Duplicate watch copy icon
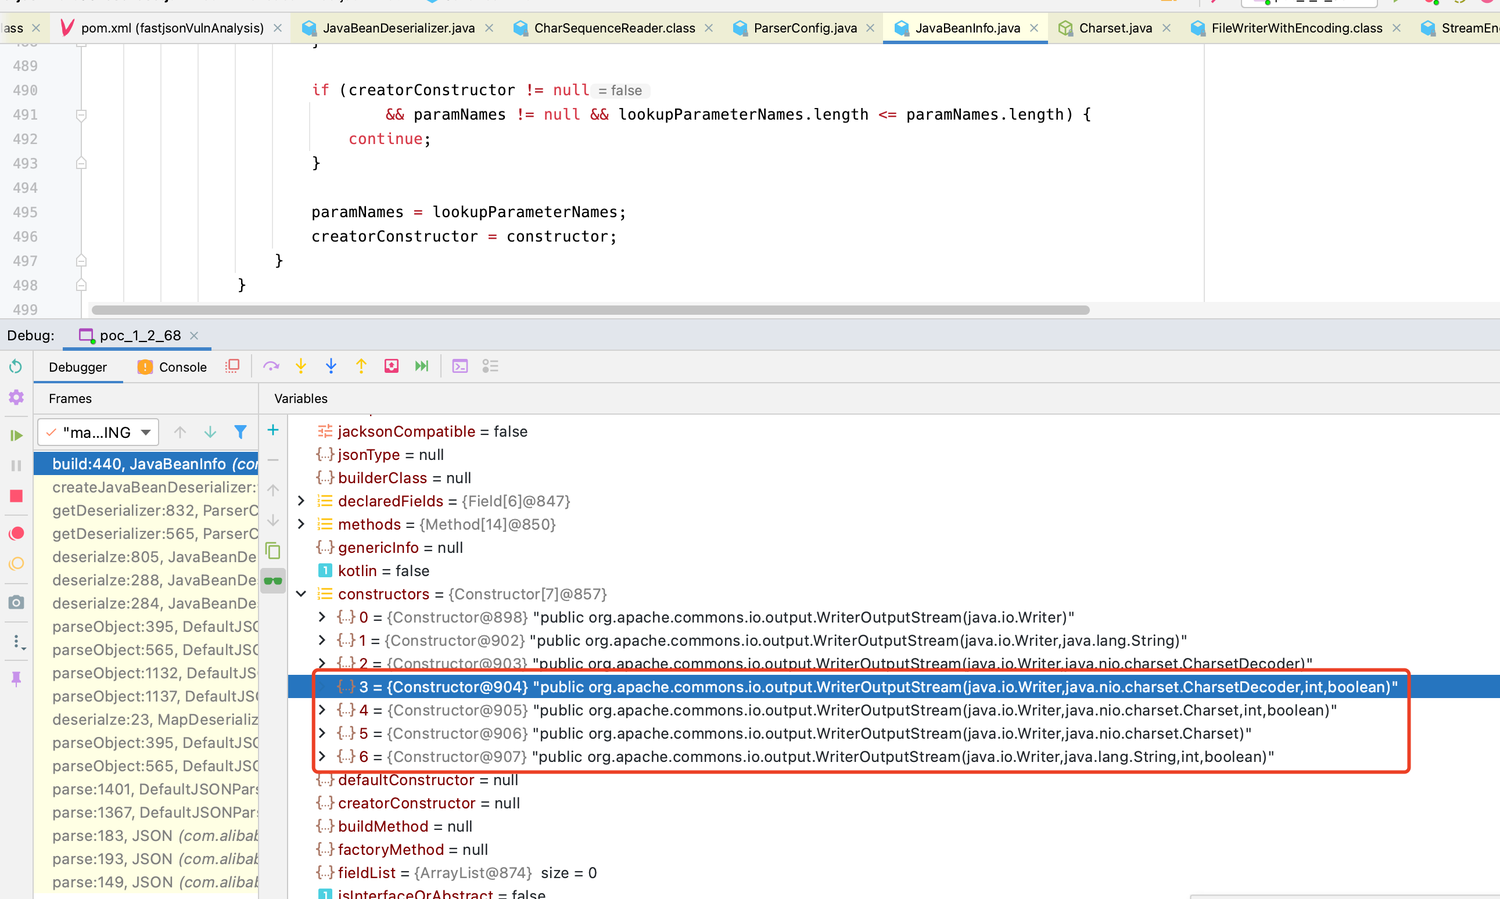This screenshot has height=899, width=1500. (x=273, y=551)
